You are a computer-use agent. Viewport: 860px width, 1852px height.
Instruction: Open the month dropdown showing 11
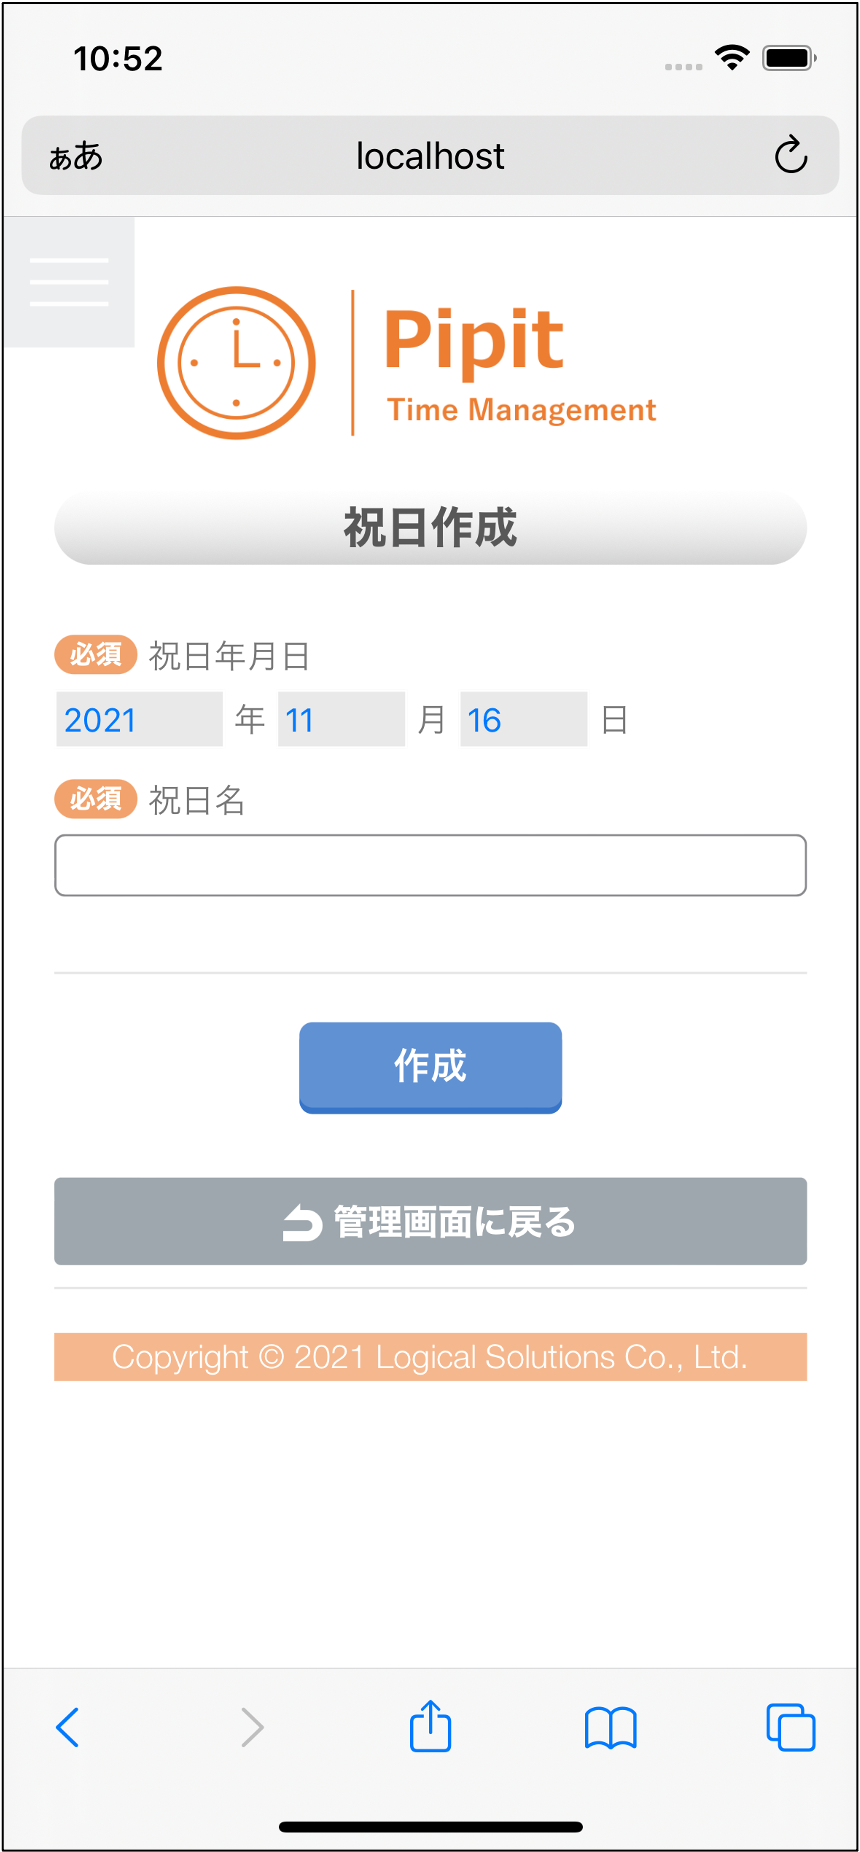click(341, 719)
